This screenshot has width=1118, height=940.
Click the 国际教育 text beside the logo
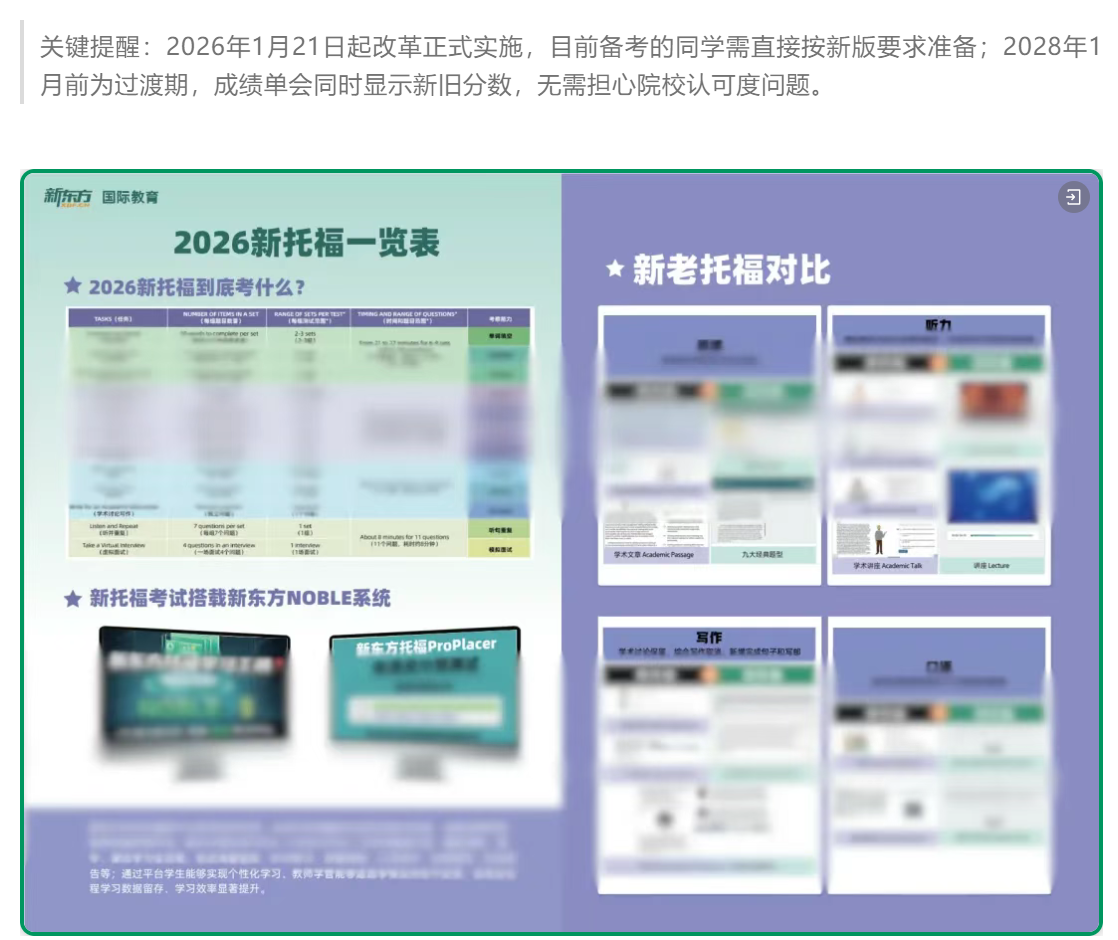(131, 197)
